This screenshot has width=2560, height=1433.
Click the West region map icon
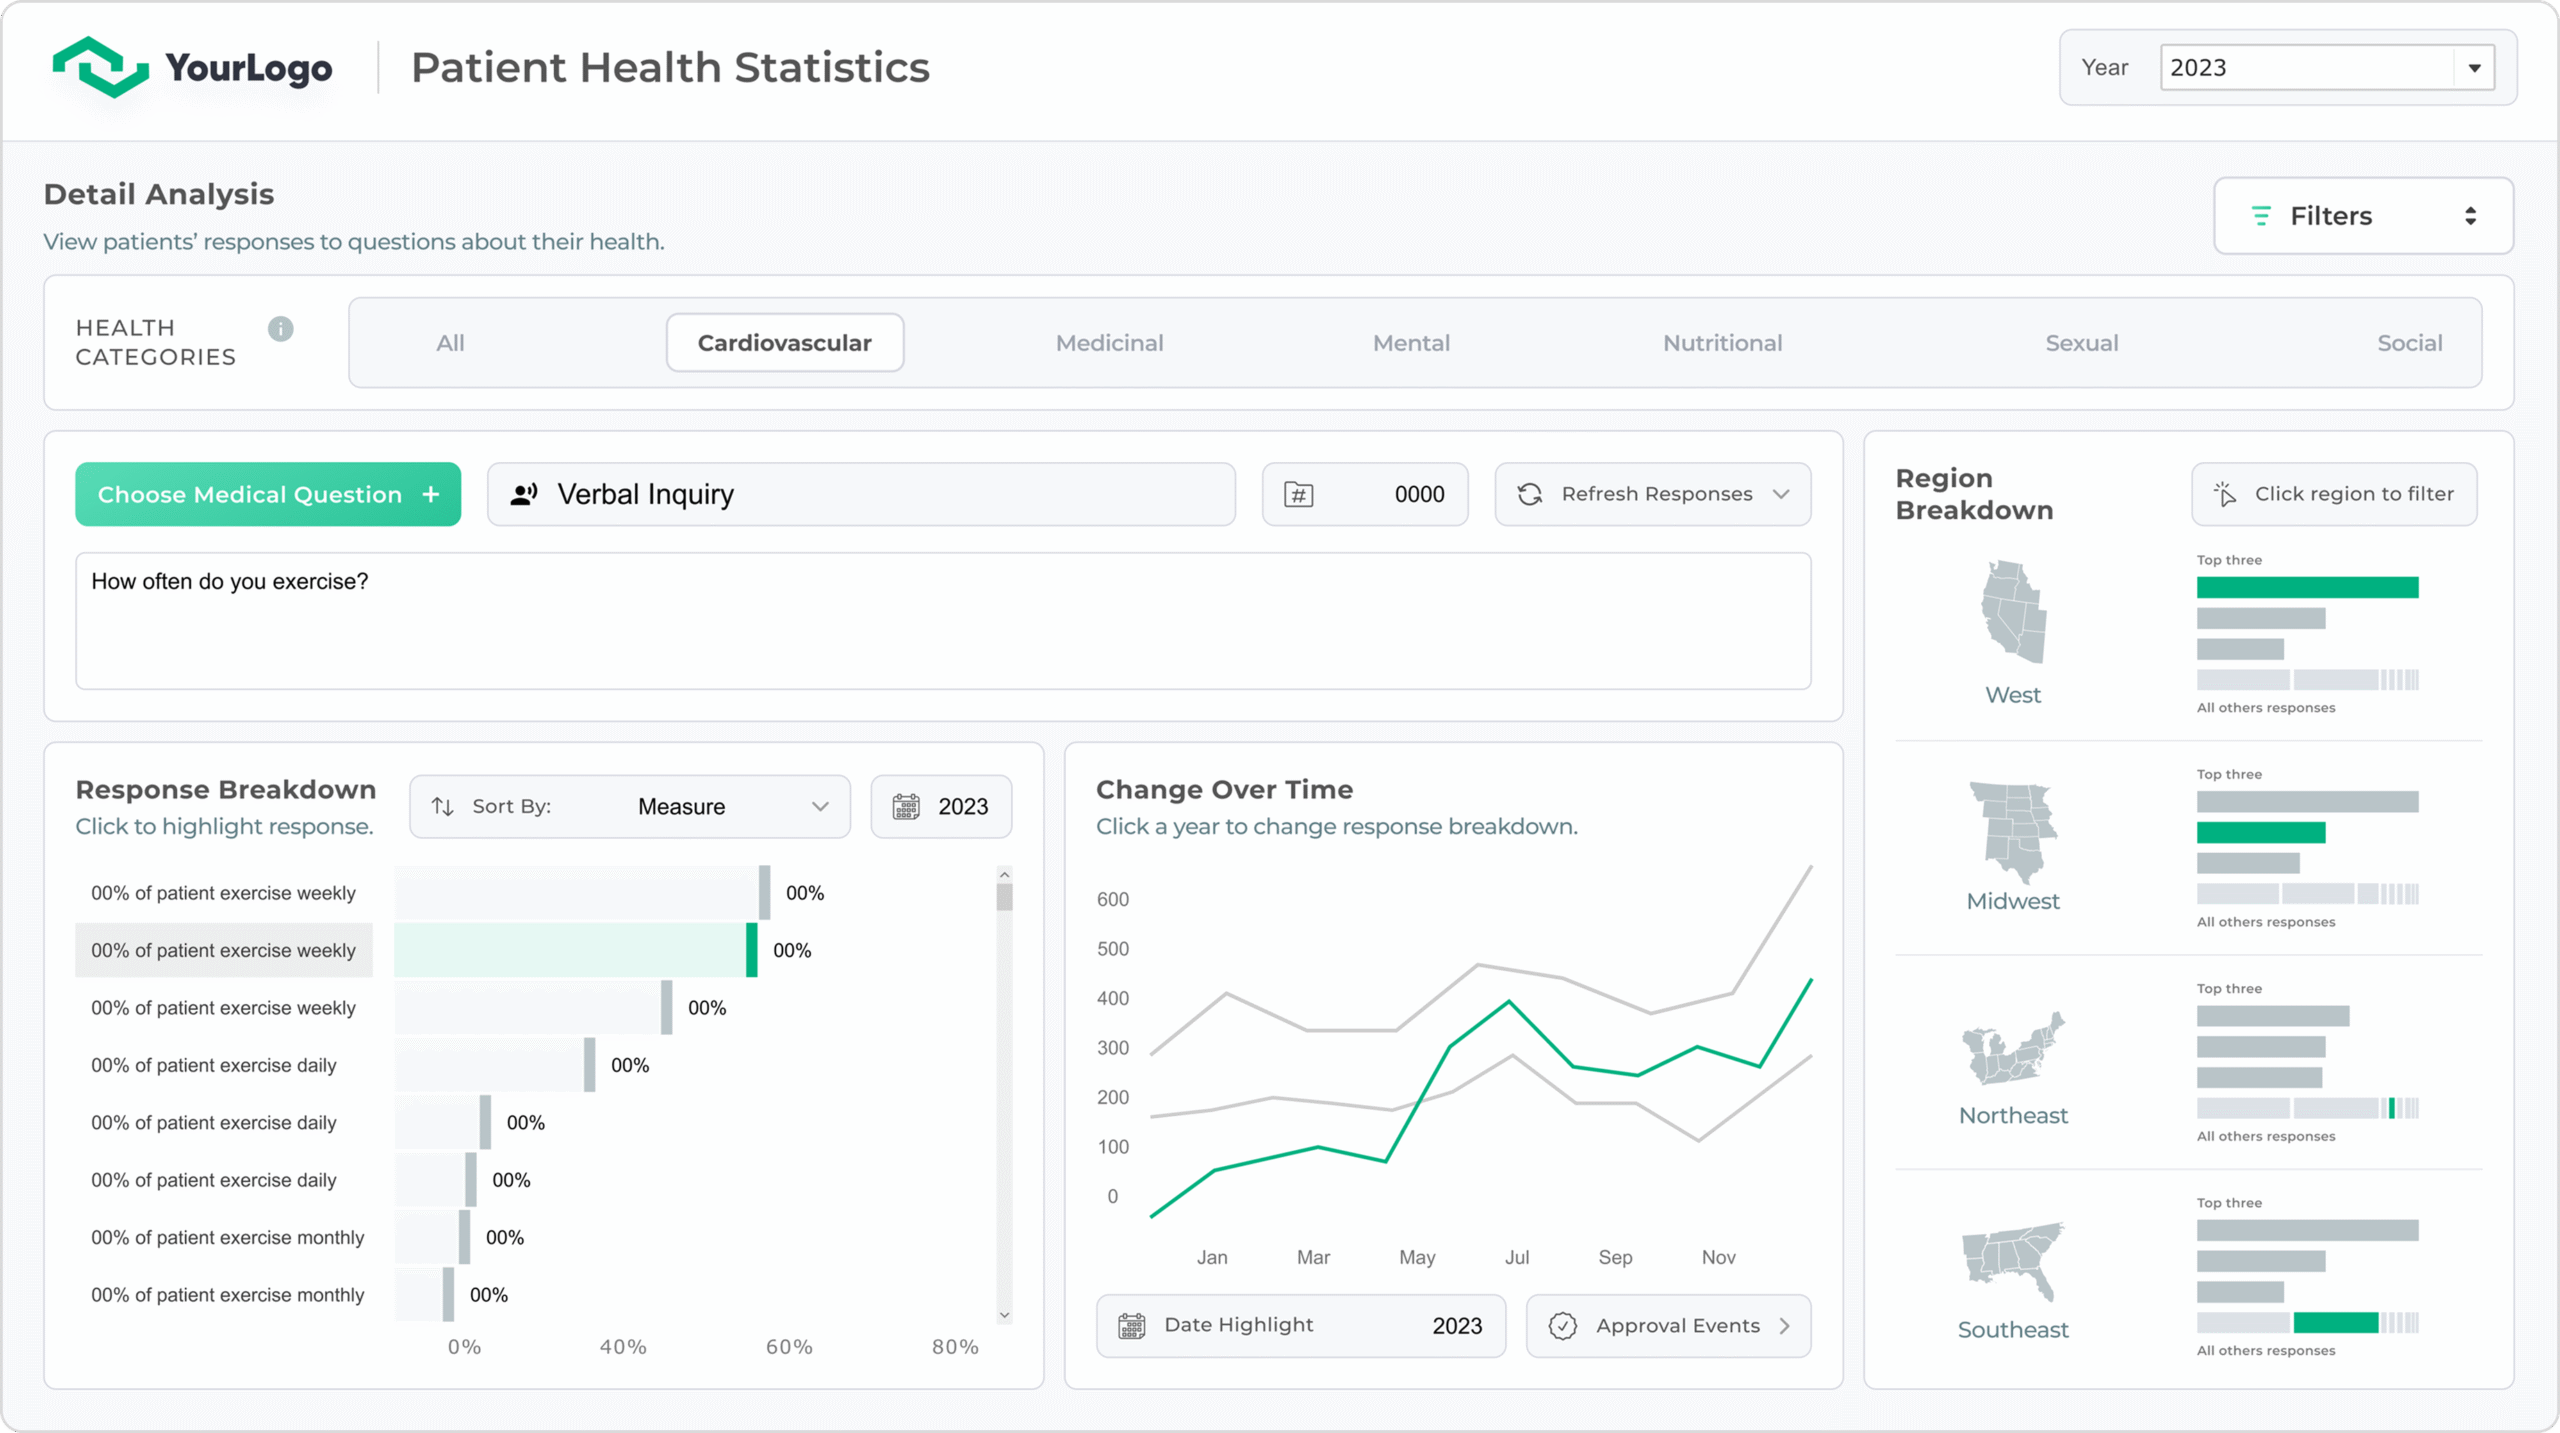pos(2013,612)
